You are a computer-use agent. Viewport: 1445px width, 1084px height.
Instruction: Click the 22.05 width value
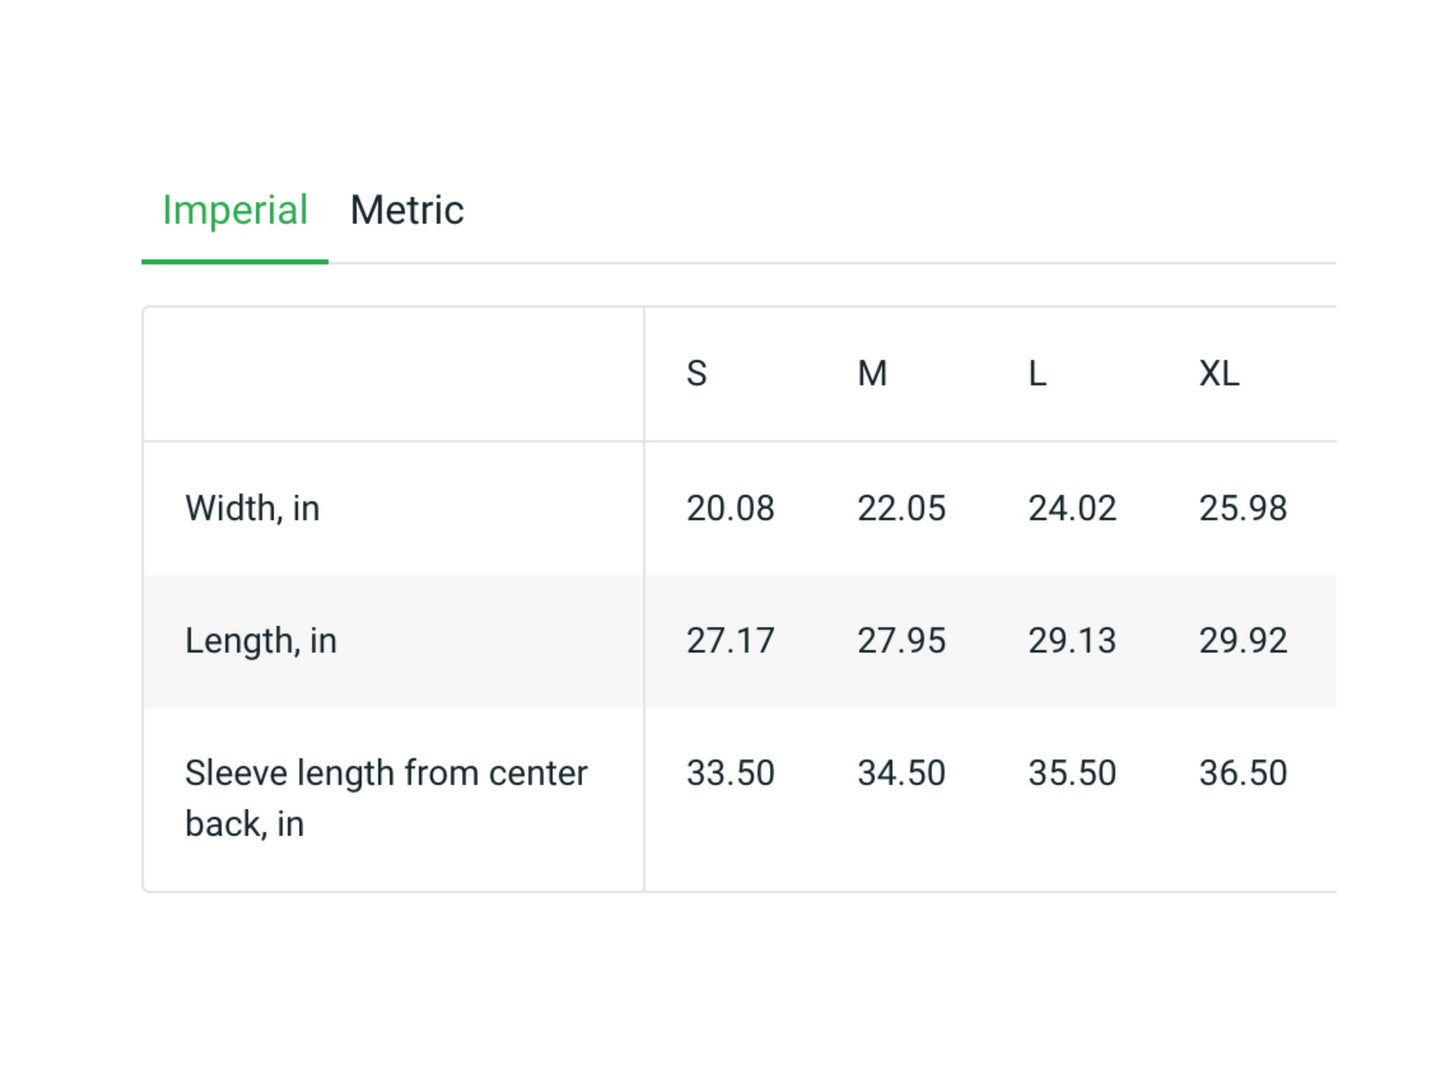pyautogui.click(x=901, y=508)
